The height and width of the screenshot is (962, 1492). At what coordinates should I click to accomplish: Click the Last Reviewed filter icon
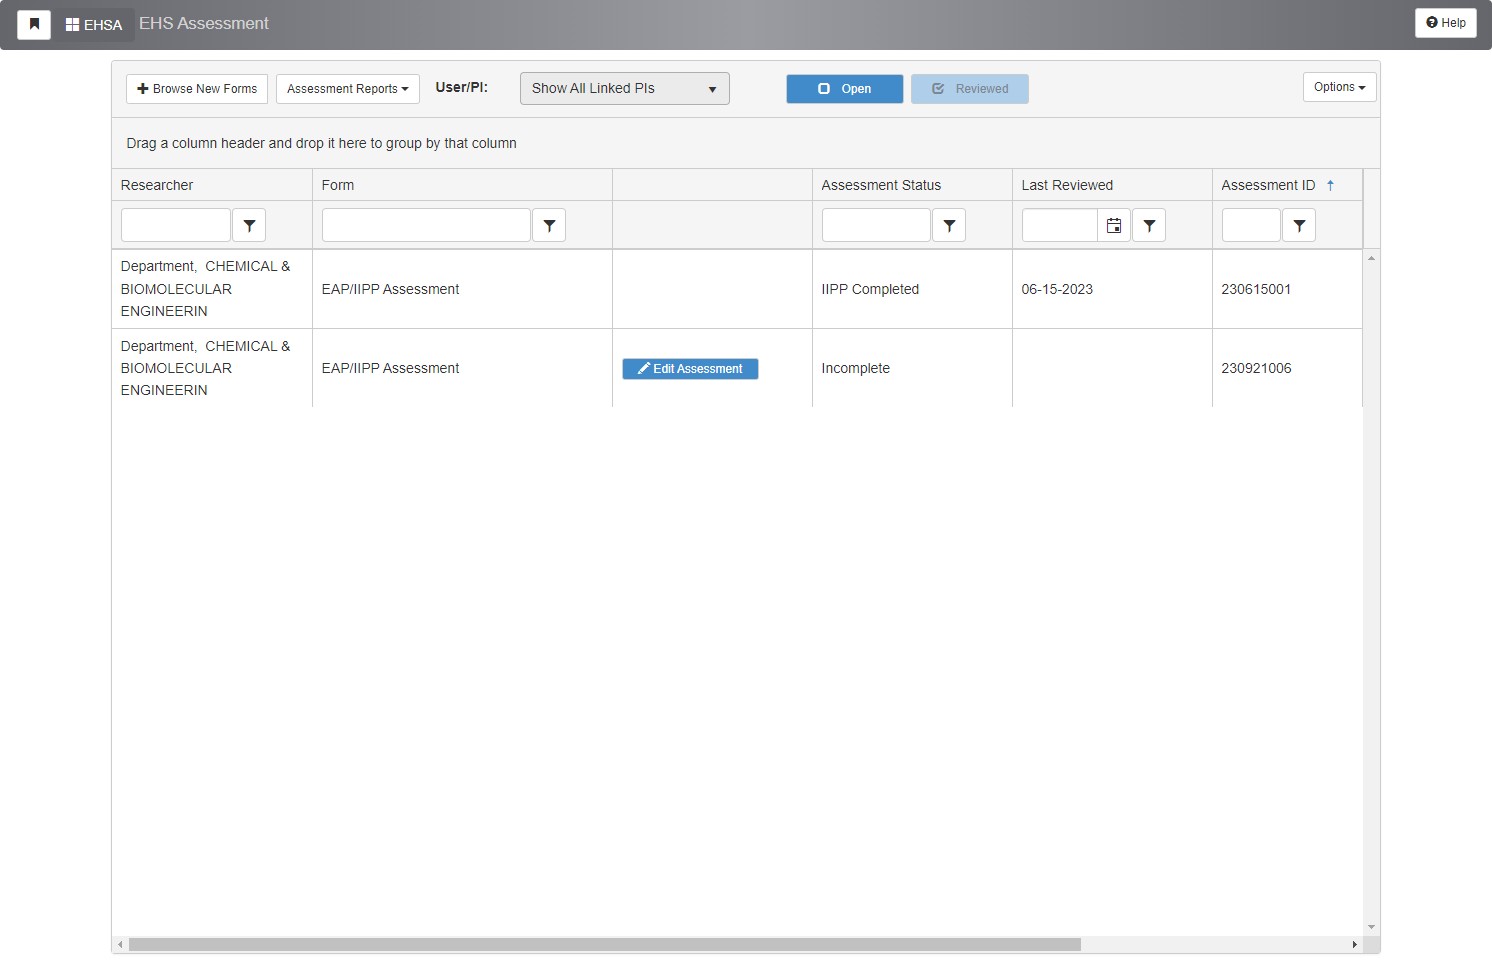[x=1149, y=226]
